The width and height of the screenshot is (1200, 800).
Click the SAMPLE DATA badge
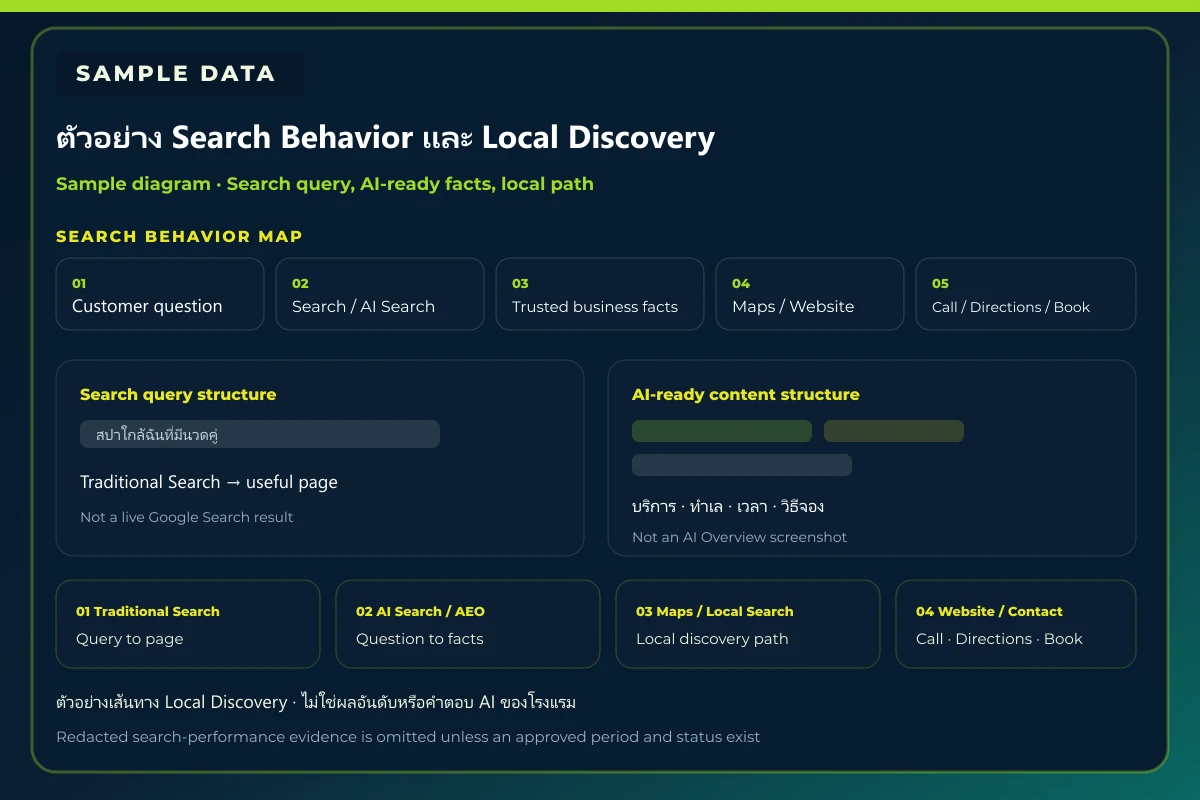click(180, 74)
